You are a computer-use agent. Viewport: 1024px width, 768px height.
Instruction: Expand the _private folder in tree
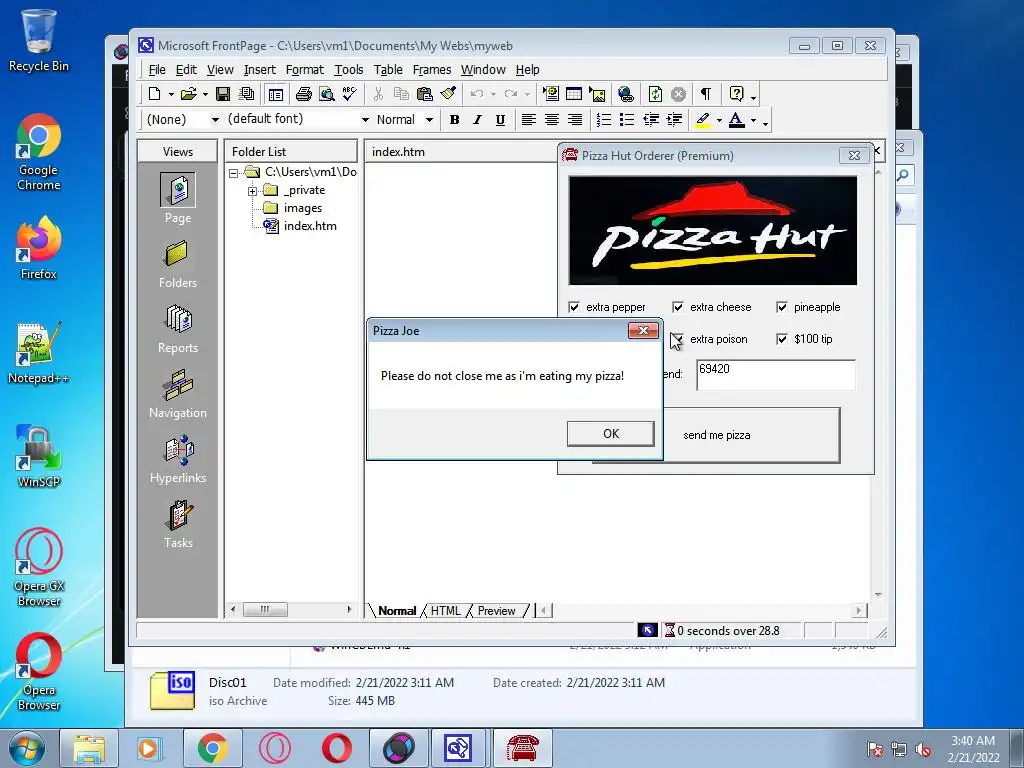[252, 191]
